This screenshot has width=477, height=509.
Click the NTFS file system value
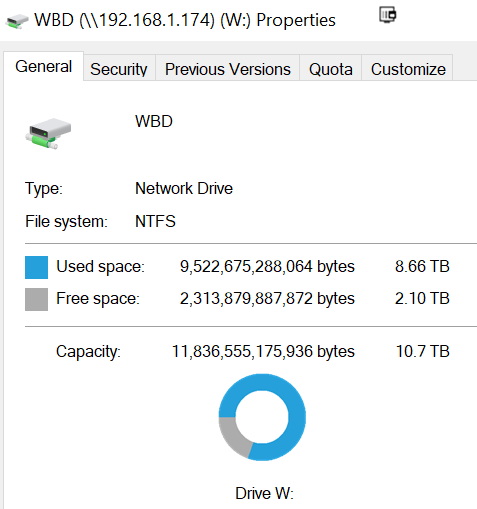pyautogui.click(x=155, y=221)
